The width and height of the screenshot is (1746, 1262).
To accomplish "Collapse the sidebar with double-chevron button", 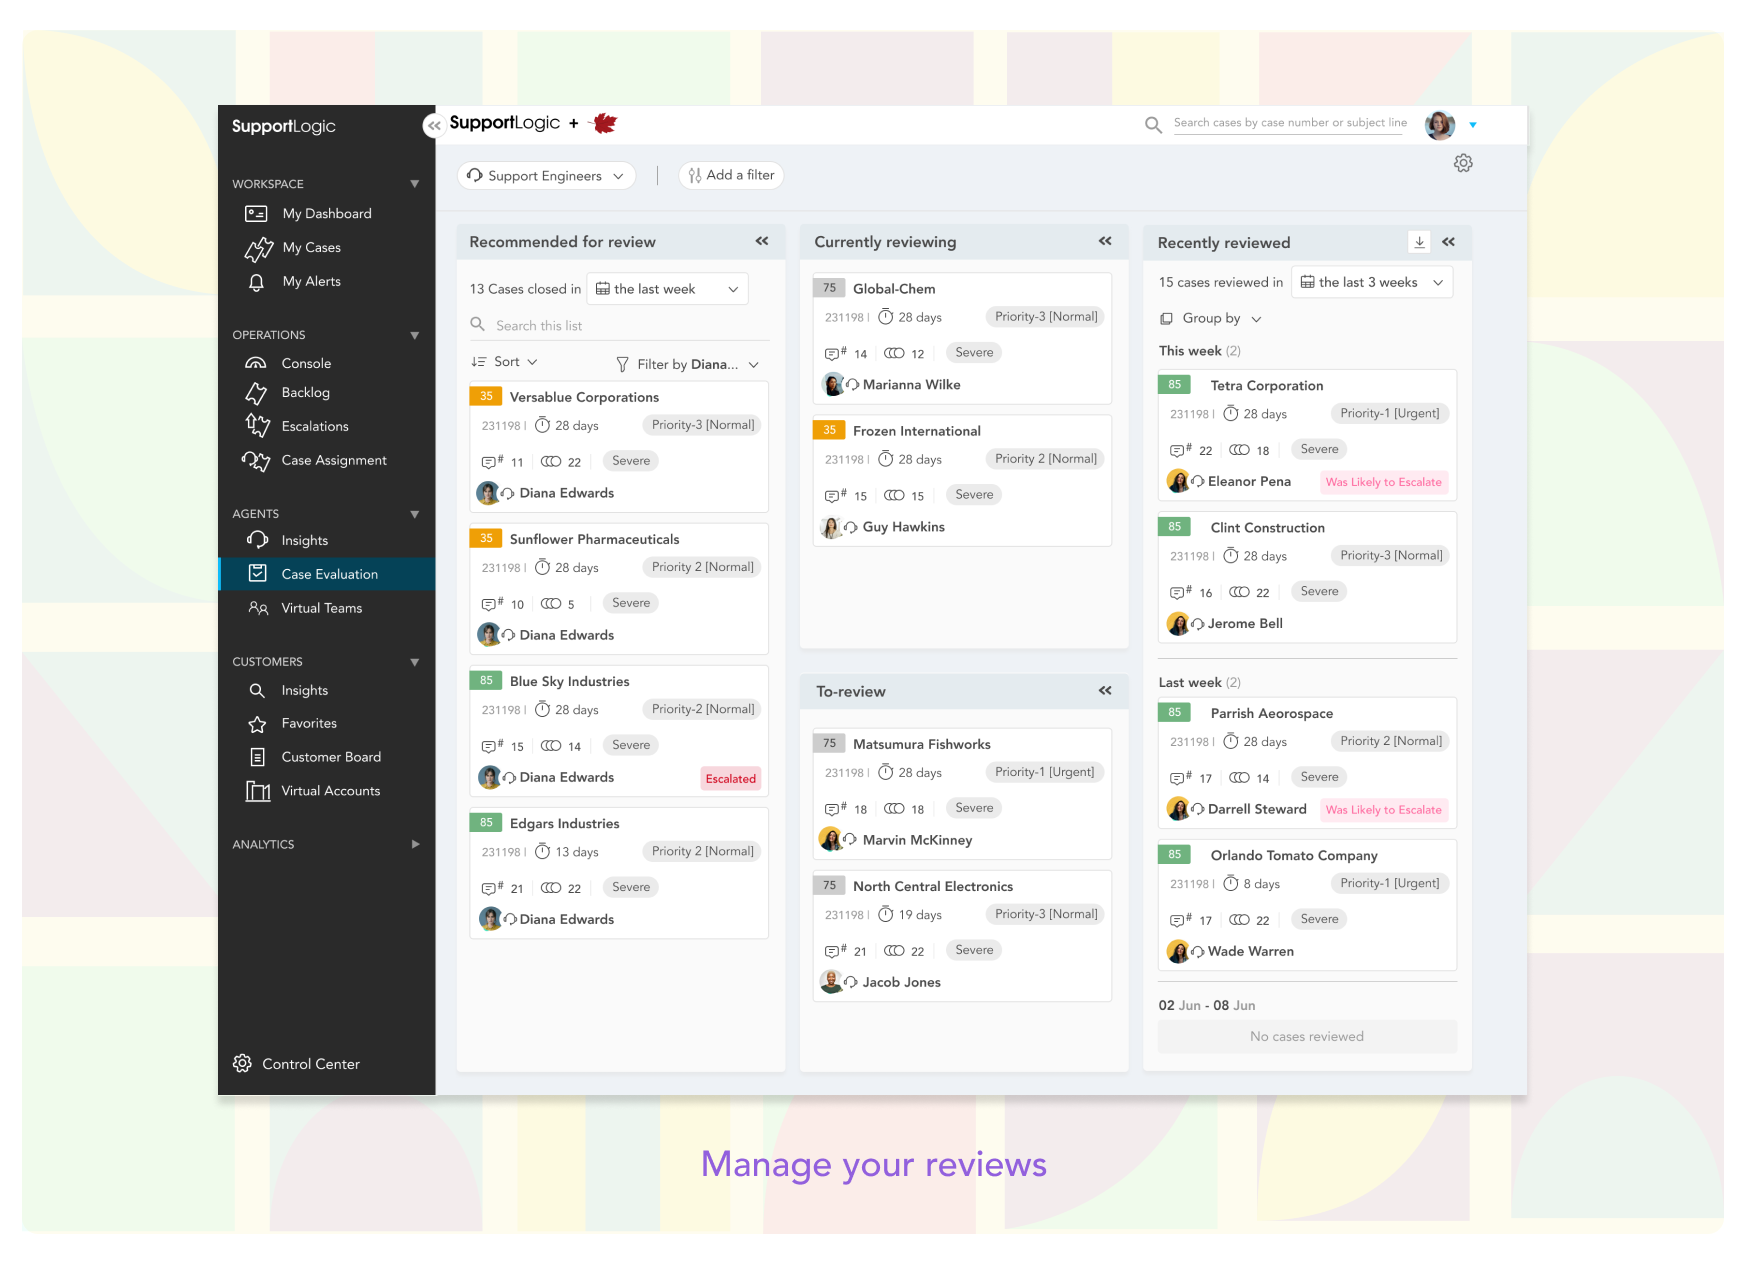I will [434, 125].
